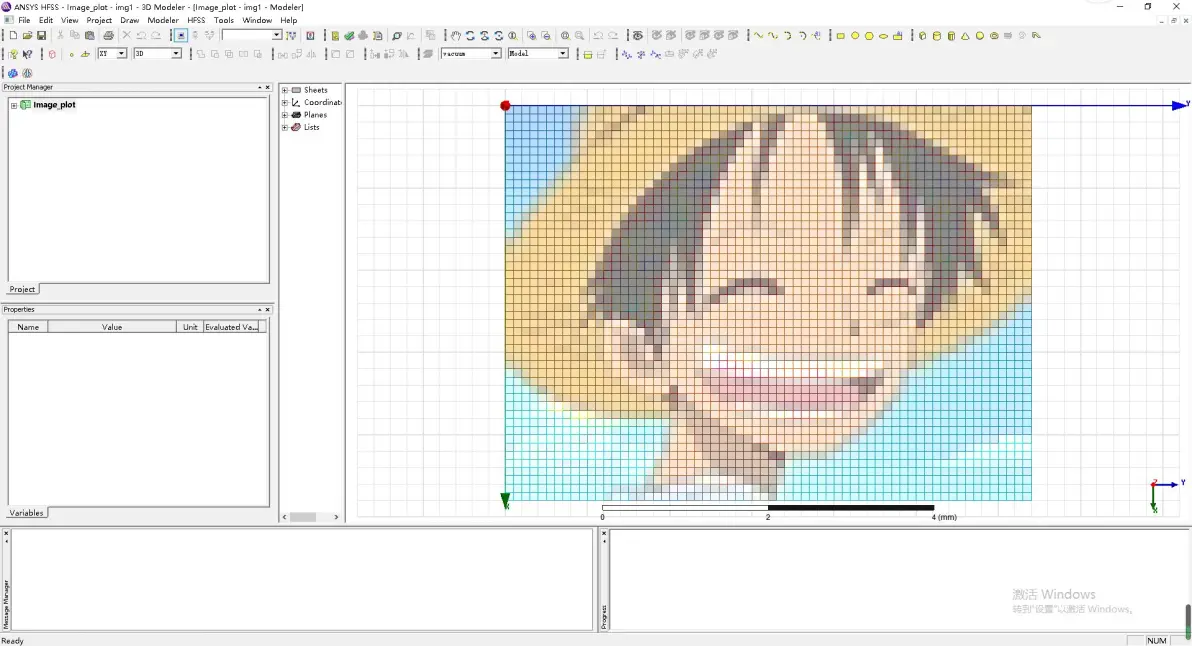This screenshot has height=646, width=1192.
Task: Click the Show/Hide objects eye icon
Action: tap(638, 36)
